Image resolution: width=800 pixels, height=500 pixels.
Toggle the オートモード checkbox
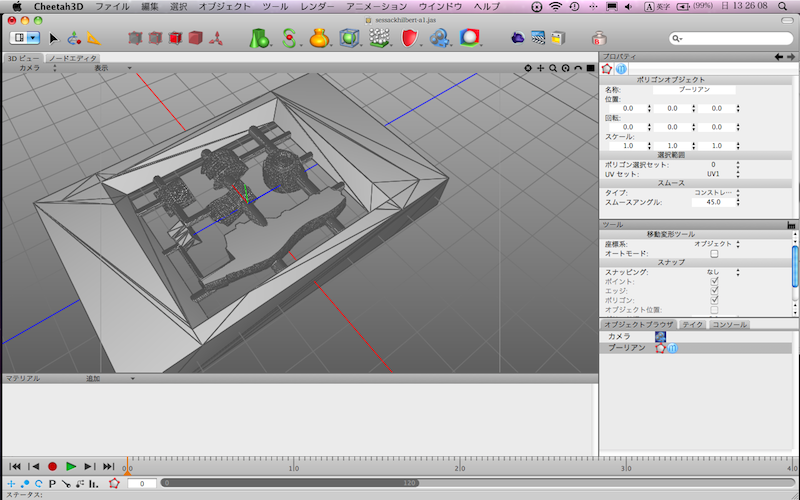[x=714, y=254]
